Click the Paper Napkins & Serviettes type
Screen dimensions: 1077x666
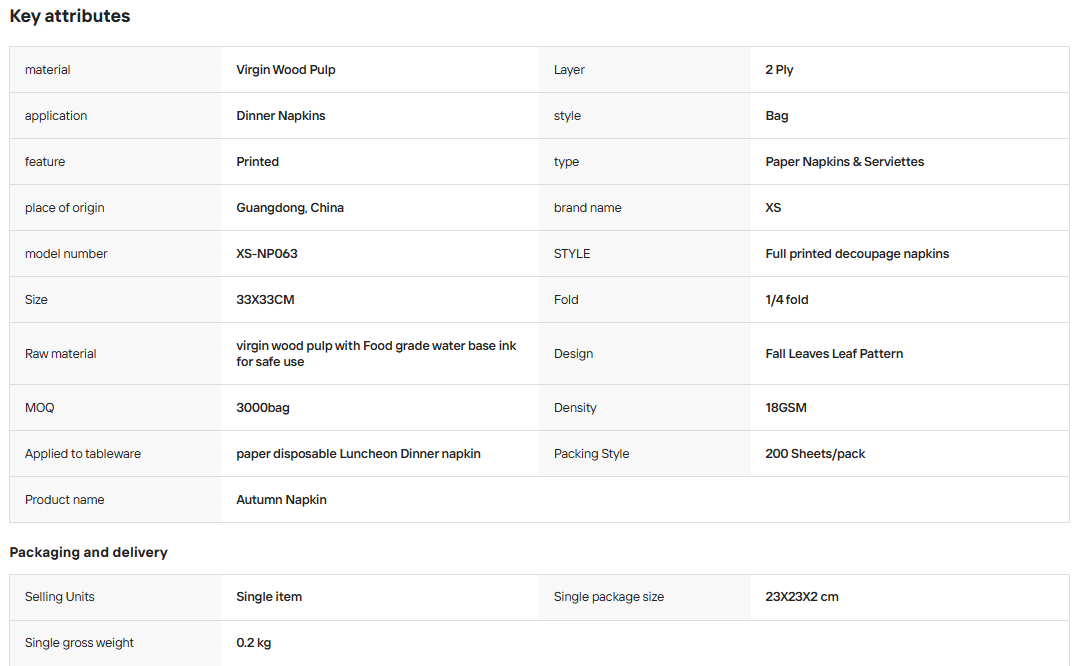pyautogui.click(x=844, y=162)
